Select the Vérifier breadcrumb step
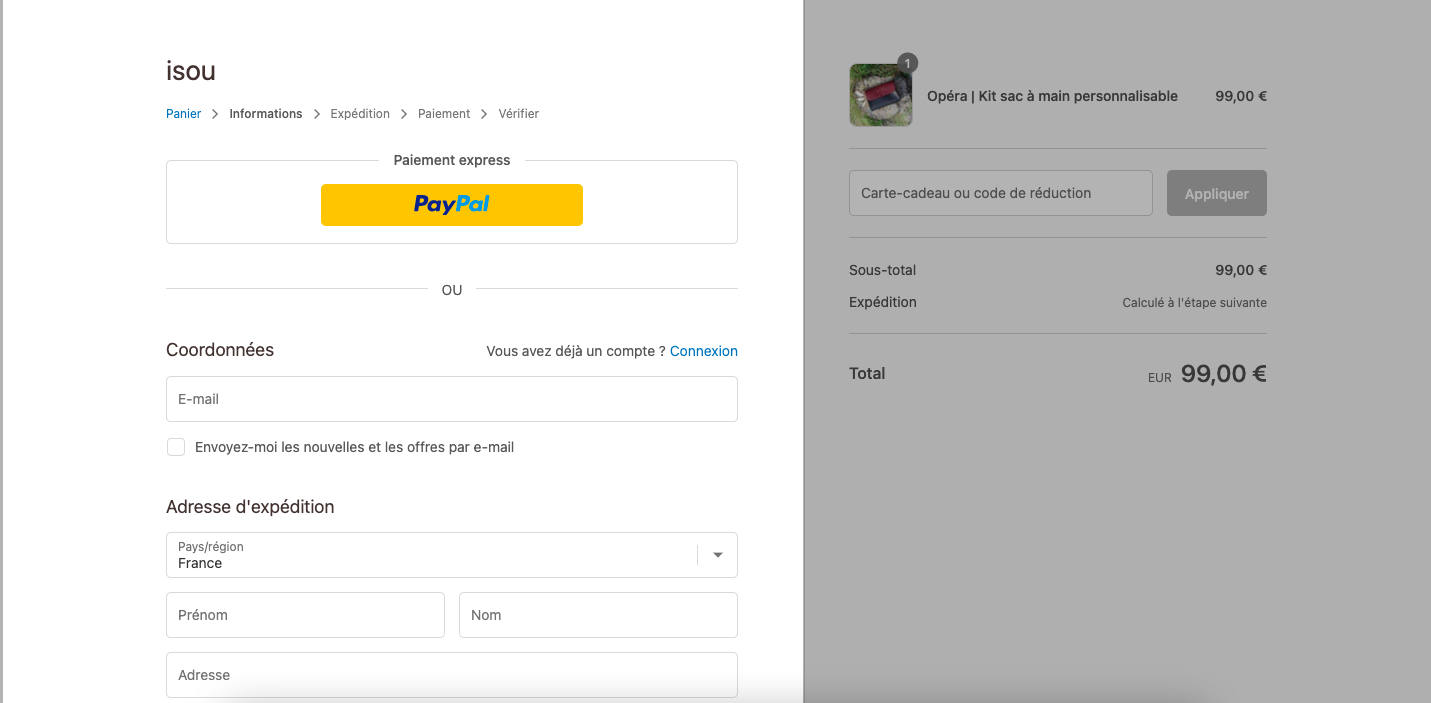This screenshot has width=1431, height=703. point(518,114)
